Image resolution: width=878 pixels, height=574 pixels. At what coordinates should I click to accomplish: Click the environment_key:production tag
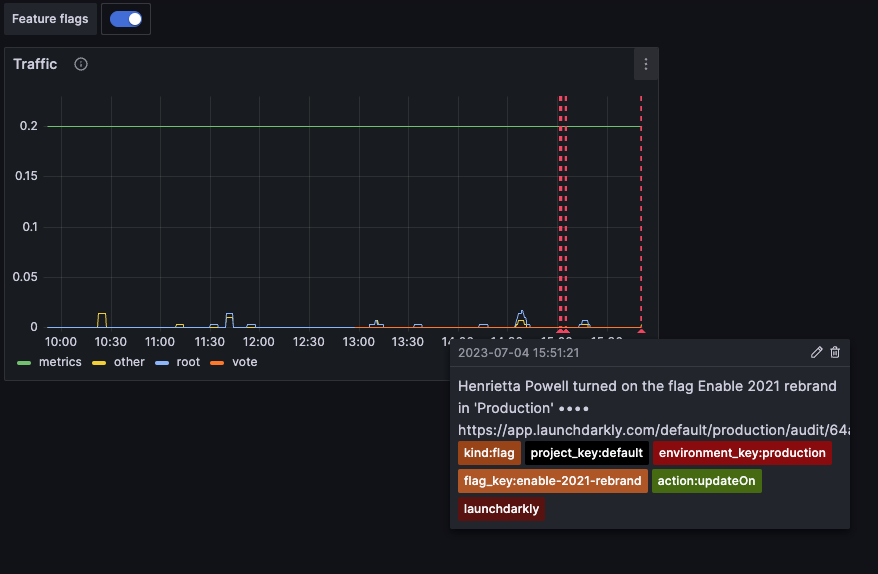(x=742, y=453)
